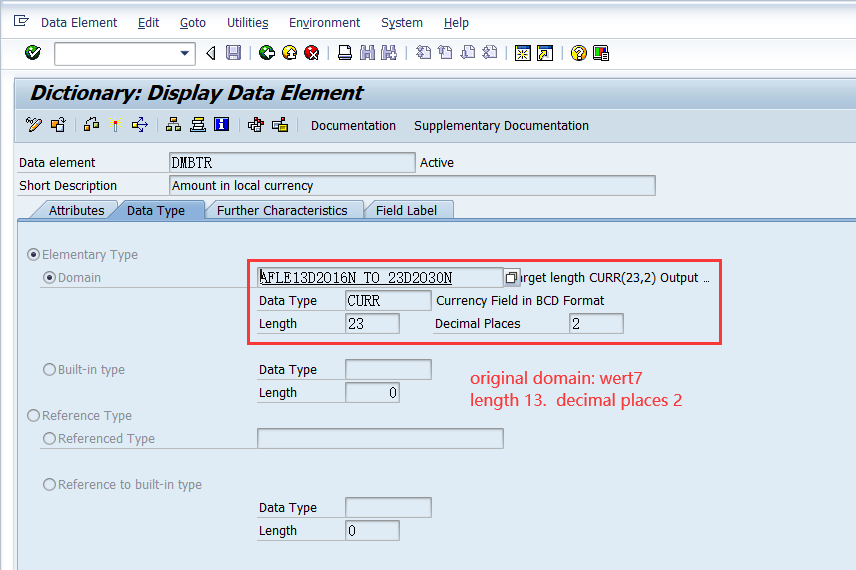Click the Display Object List hierarchy icon
856x570 pixels.
(174, 125)
